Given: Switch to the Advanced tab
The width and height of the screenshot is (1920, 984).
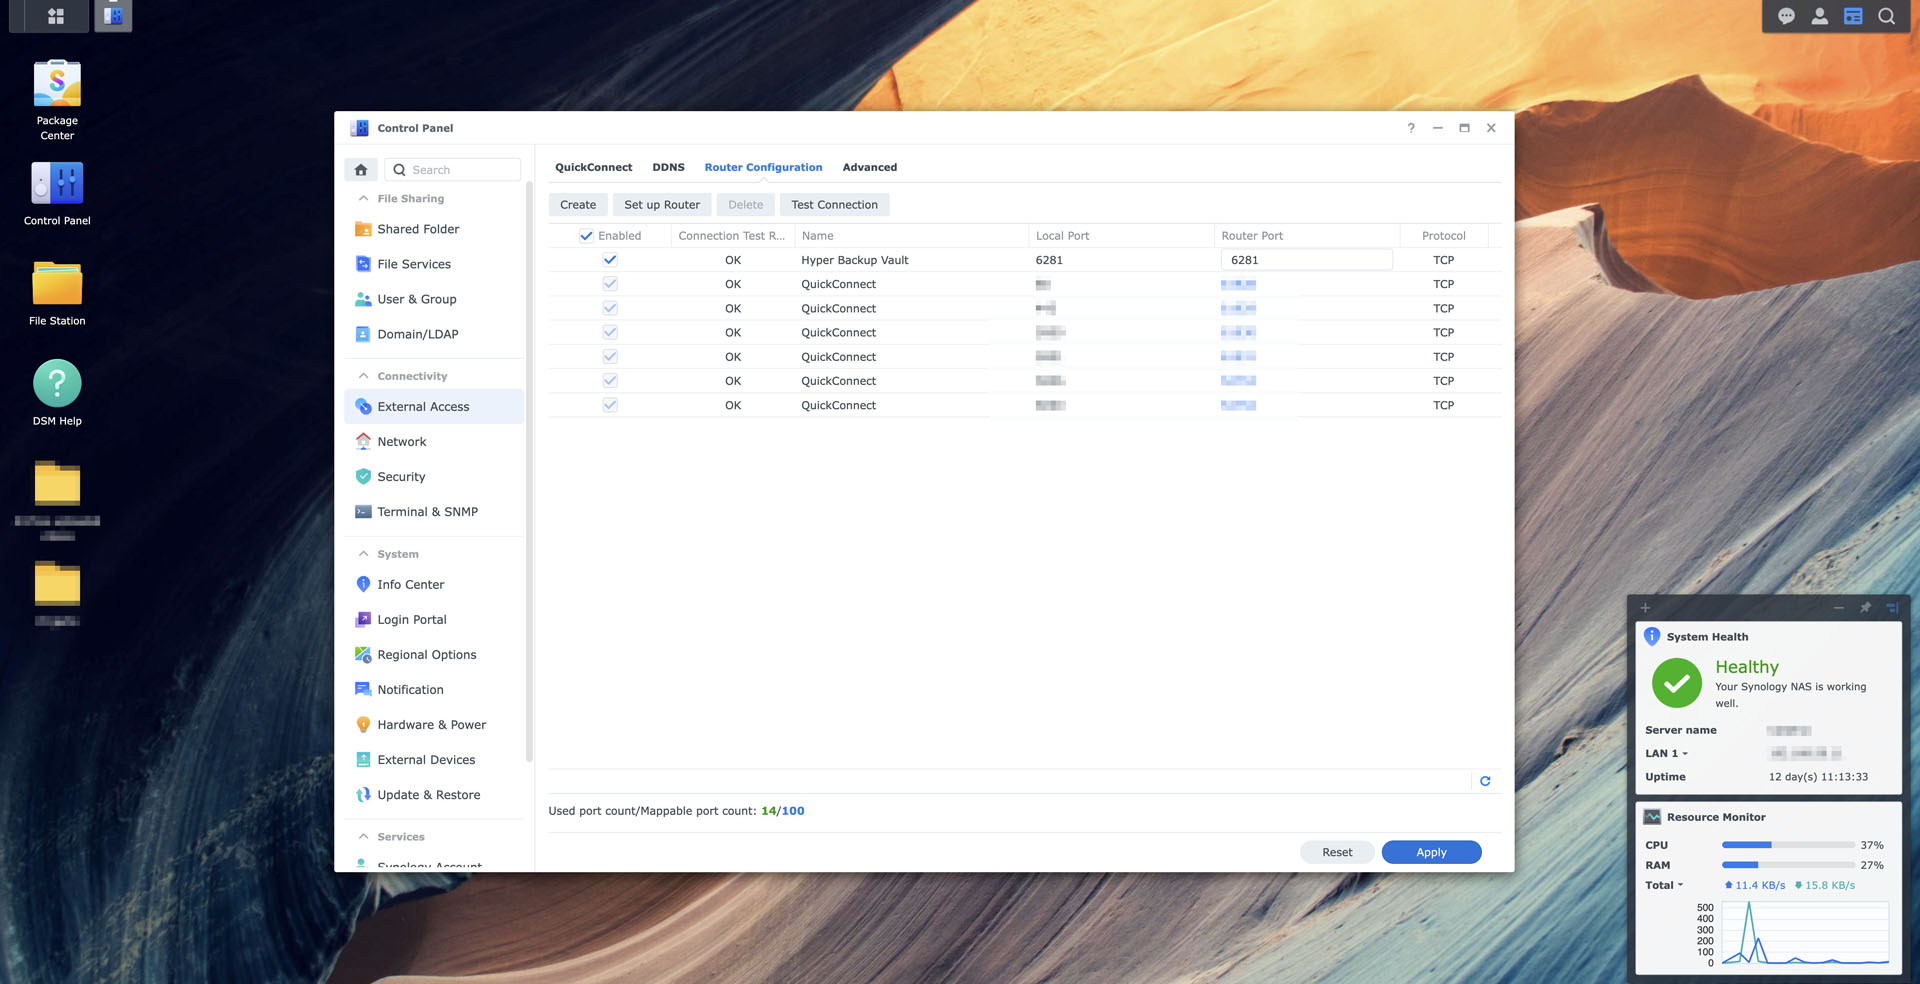Looking at the screenshot, I should point(870,167).
